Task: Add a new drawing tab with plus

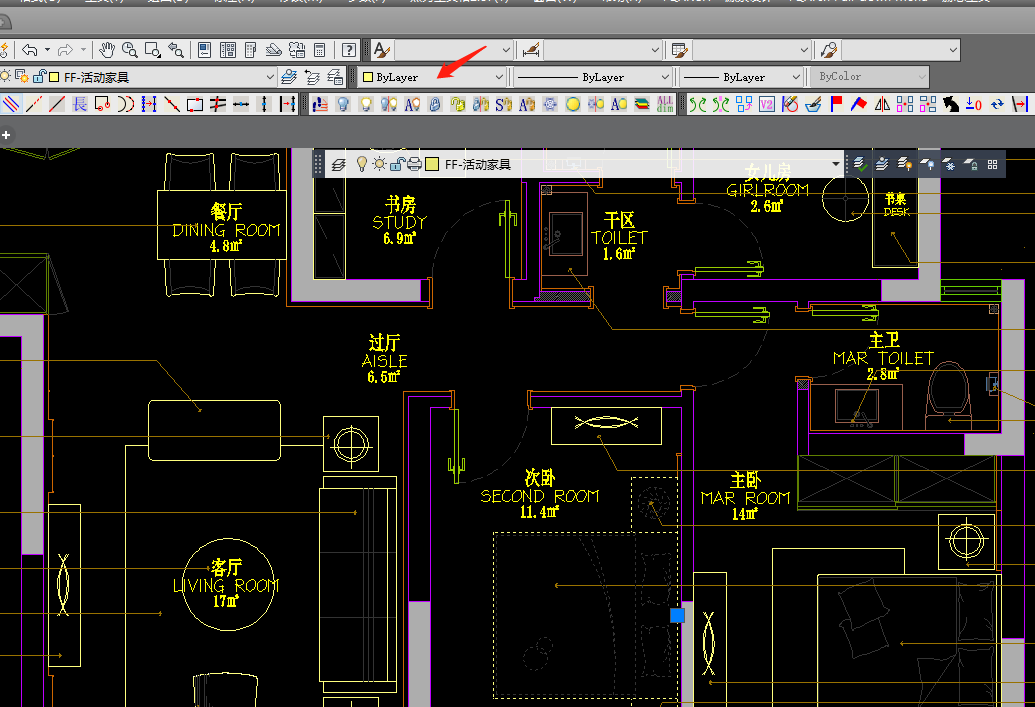Action: tap(6, 135)
